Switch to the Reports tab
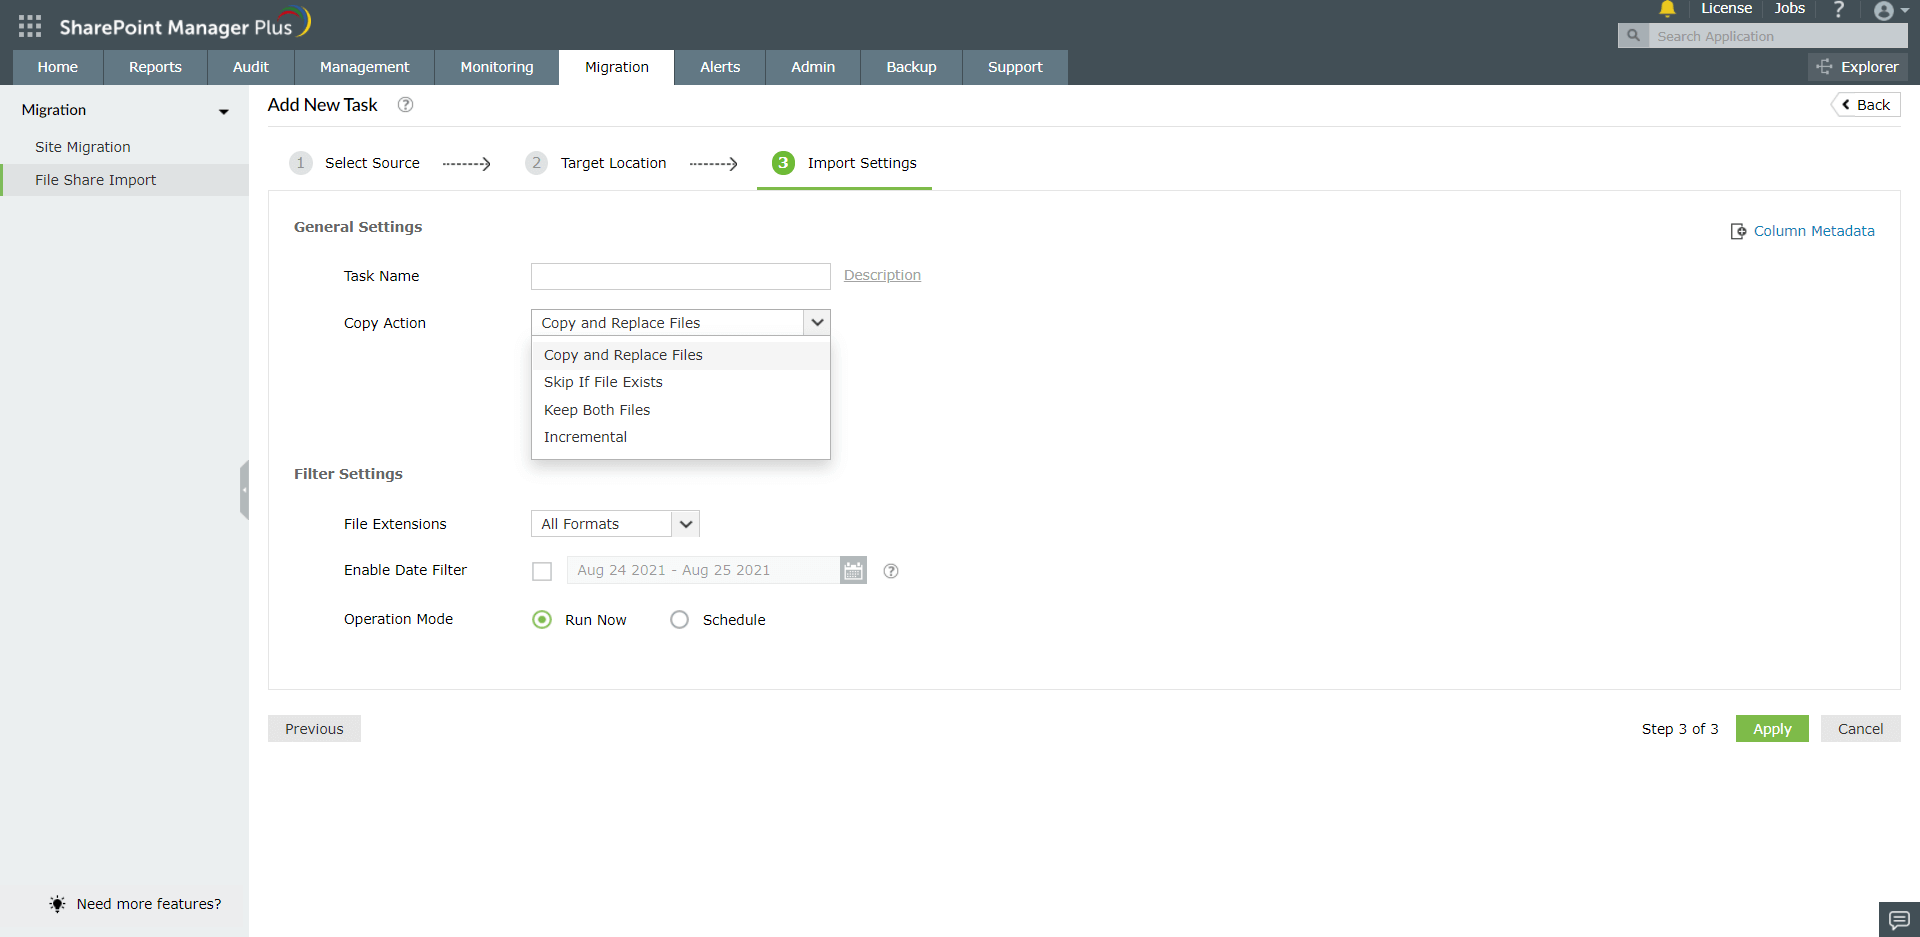This screenshot has height=937, width=1920. 155,67
